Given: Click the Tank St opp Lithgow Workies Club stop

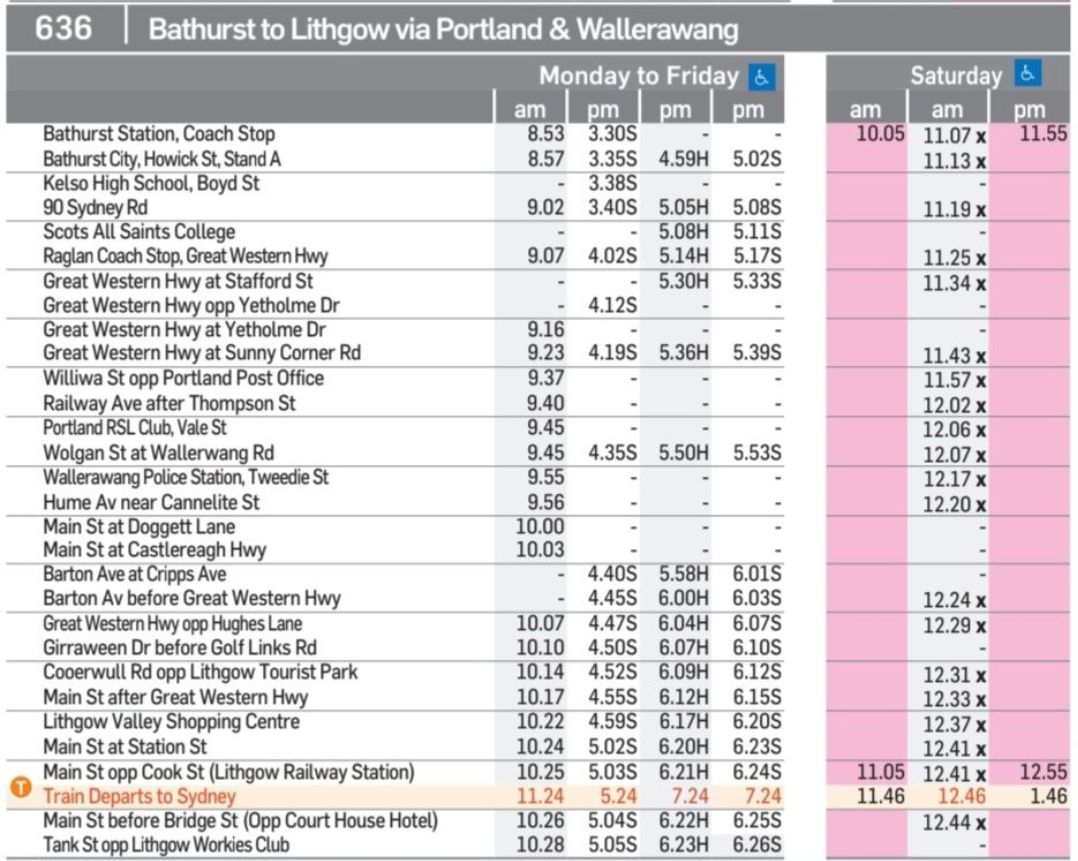Looking at the screenshot, I should pyautogui.click(x=166, y=846).
